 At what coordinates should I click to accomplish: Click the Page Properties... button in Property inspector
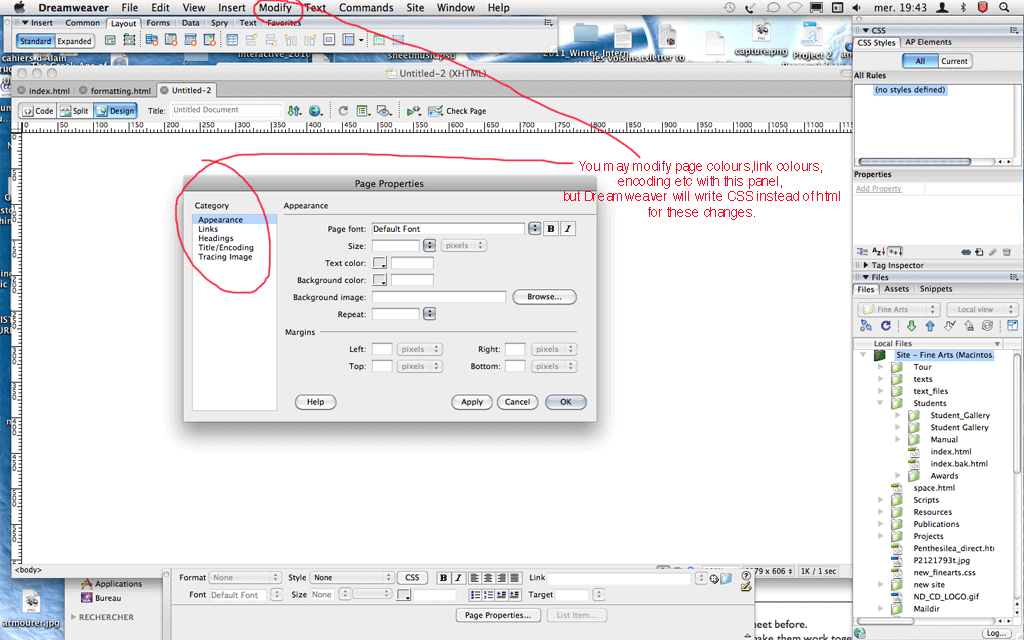click(498, 615)
